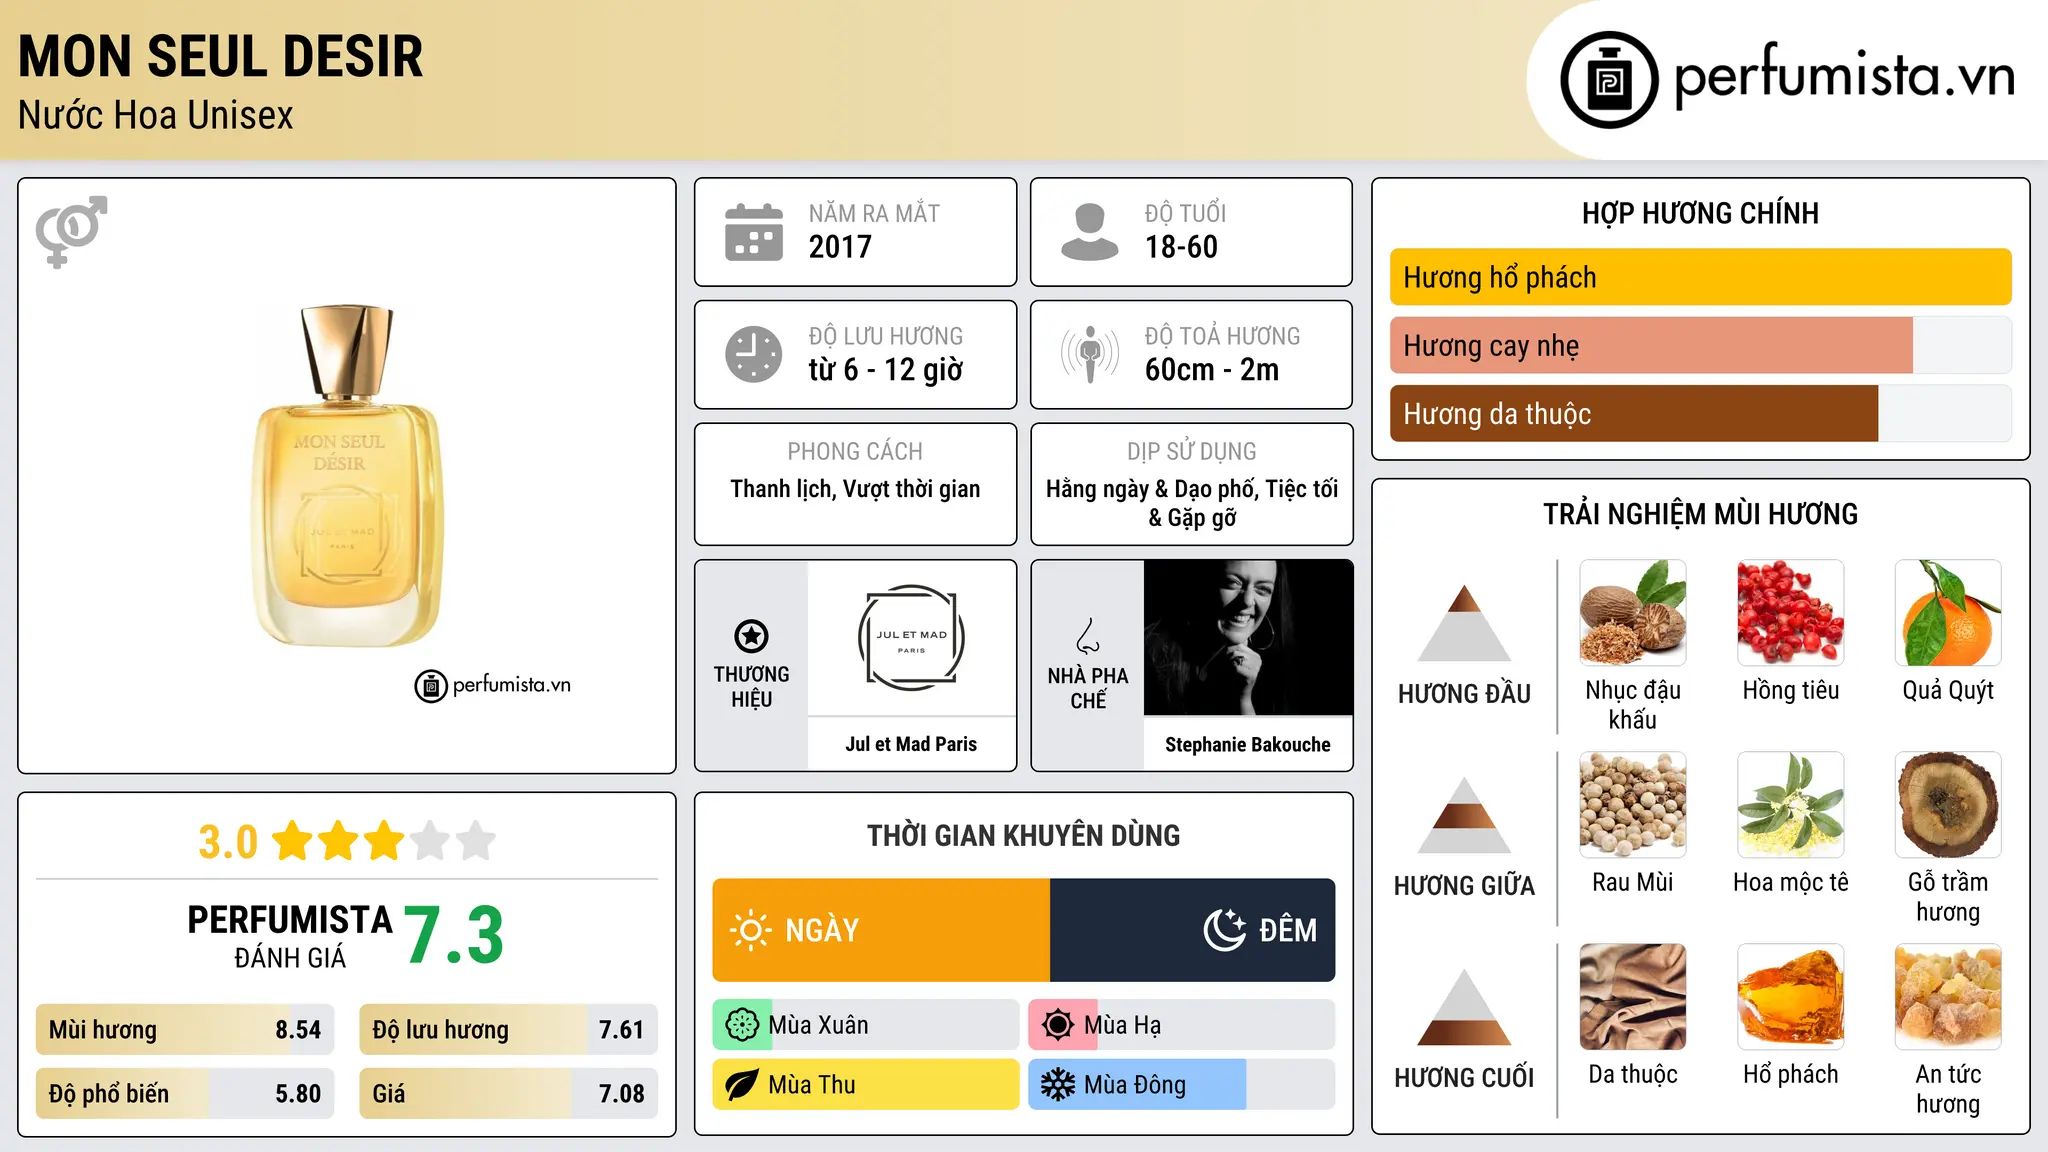Viewport: 2048px width, 1152px height.
Task: Click the perfumista.vn site name in header
Action: pos(1845,77)
